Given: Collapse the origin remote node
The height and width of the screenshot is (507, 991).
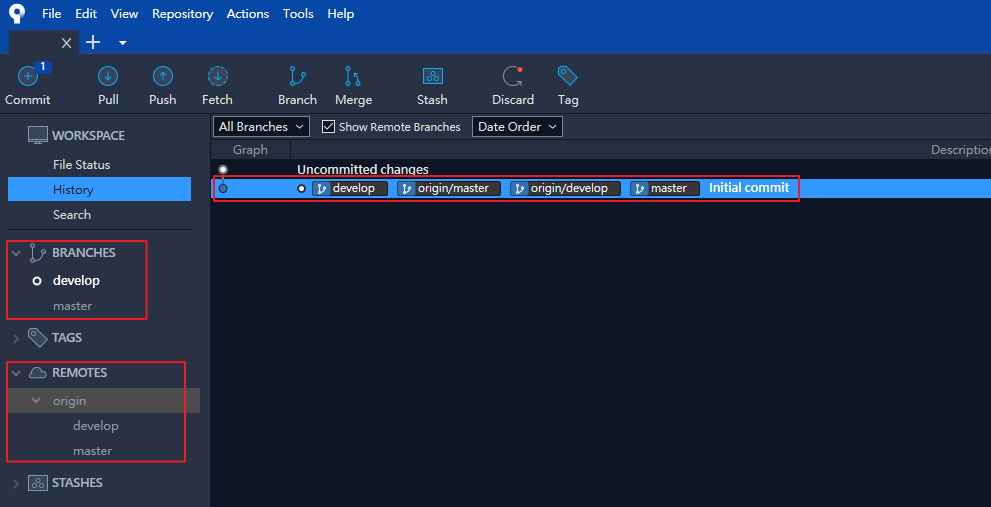Looking at the screenshot, I should click(x=36, y=401).
